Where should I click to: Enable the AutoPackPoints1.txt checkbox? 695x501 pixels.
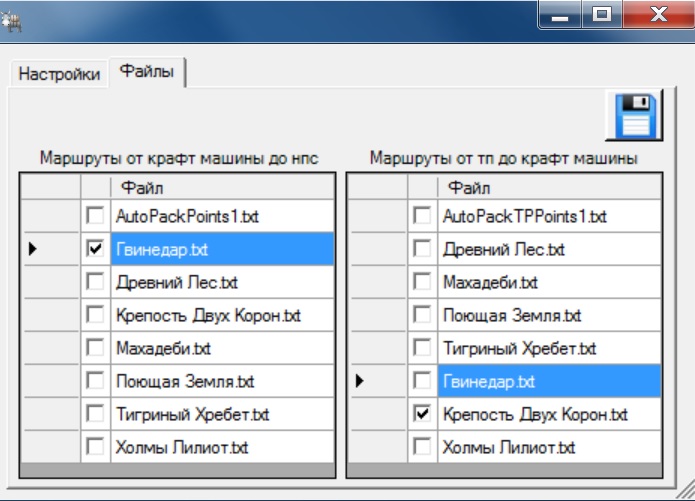pyautogui.click(x=96, y=216)
